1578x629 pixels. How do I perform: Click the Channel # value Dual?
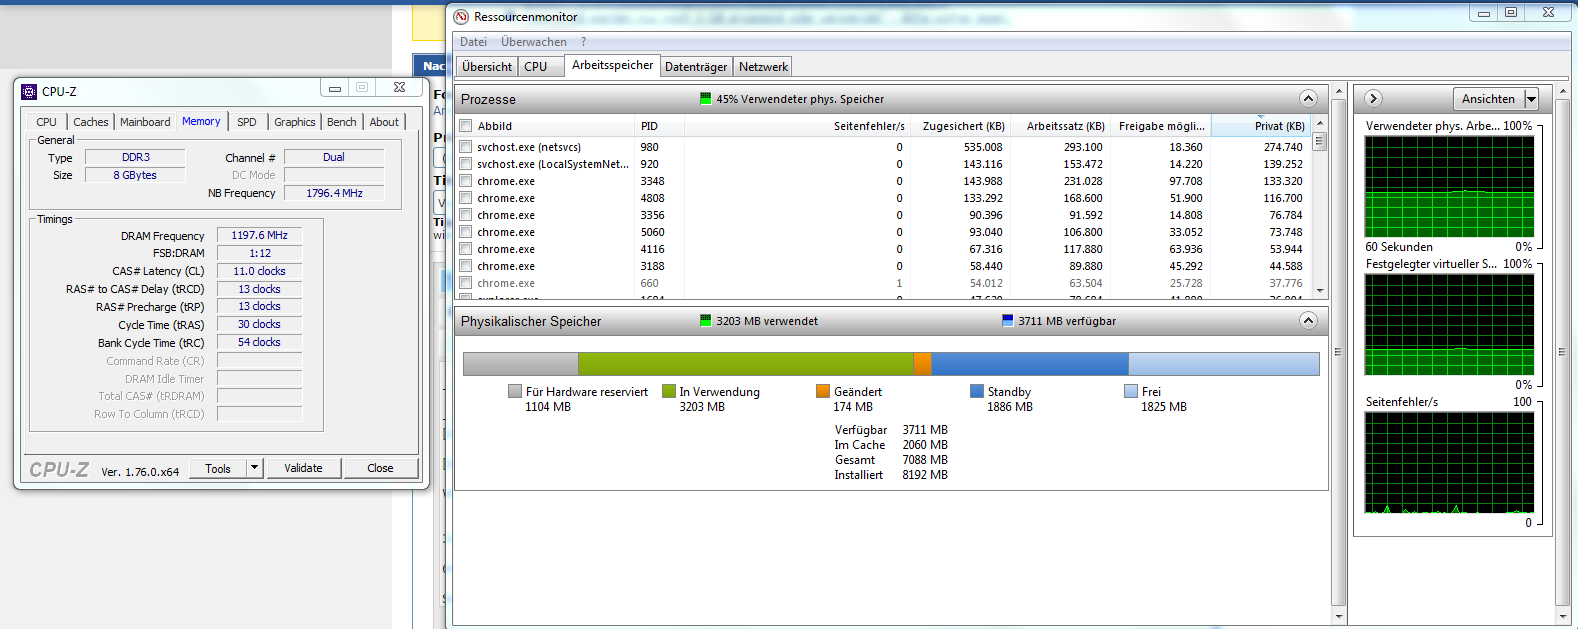[x=334, y=157]
